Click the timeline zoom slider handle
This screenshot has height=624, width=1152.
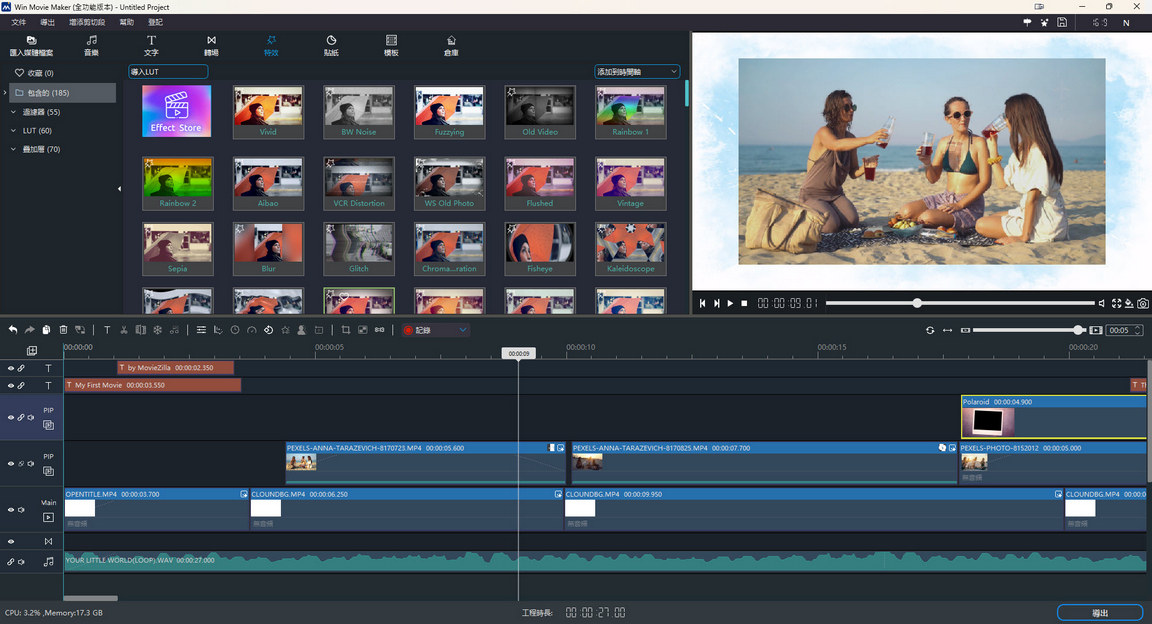[x=1078, y=330]
